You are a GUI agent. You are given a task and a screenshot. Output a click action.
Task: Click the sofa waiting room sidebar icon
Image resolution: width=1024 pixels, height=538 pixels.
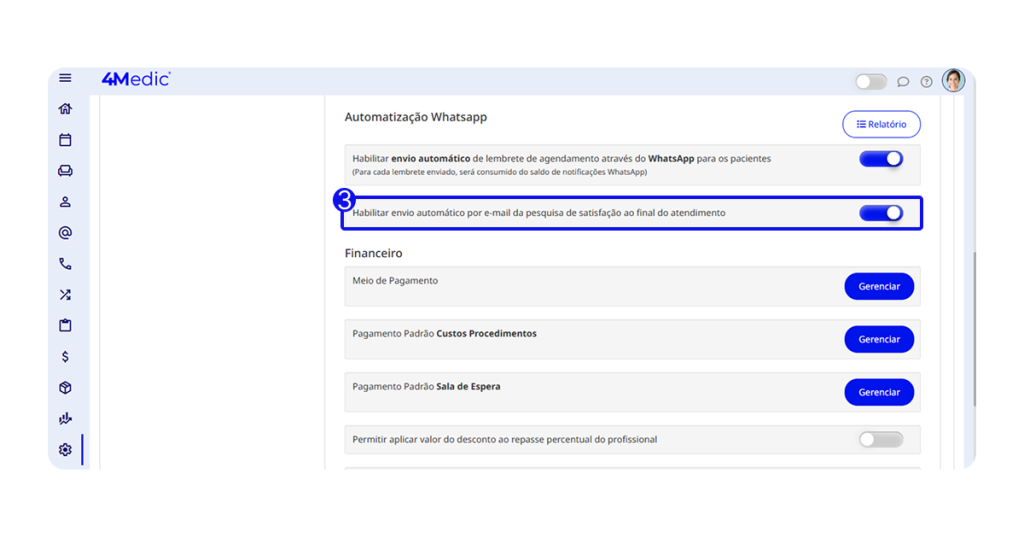click(65, 171)
